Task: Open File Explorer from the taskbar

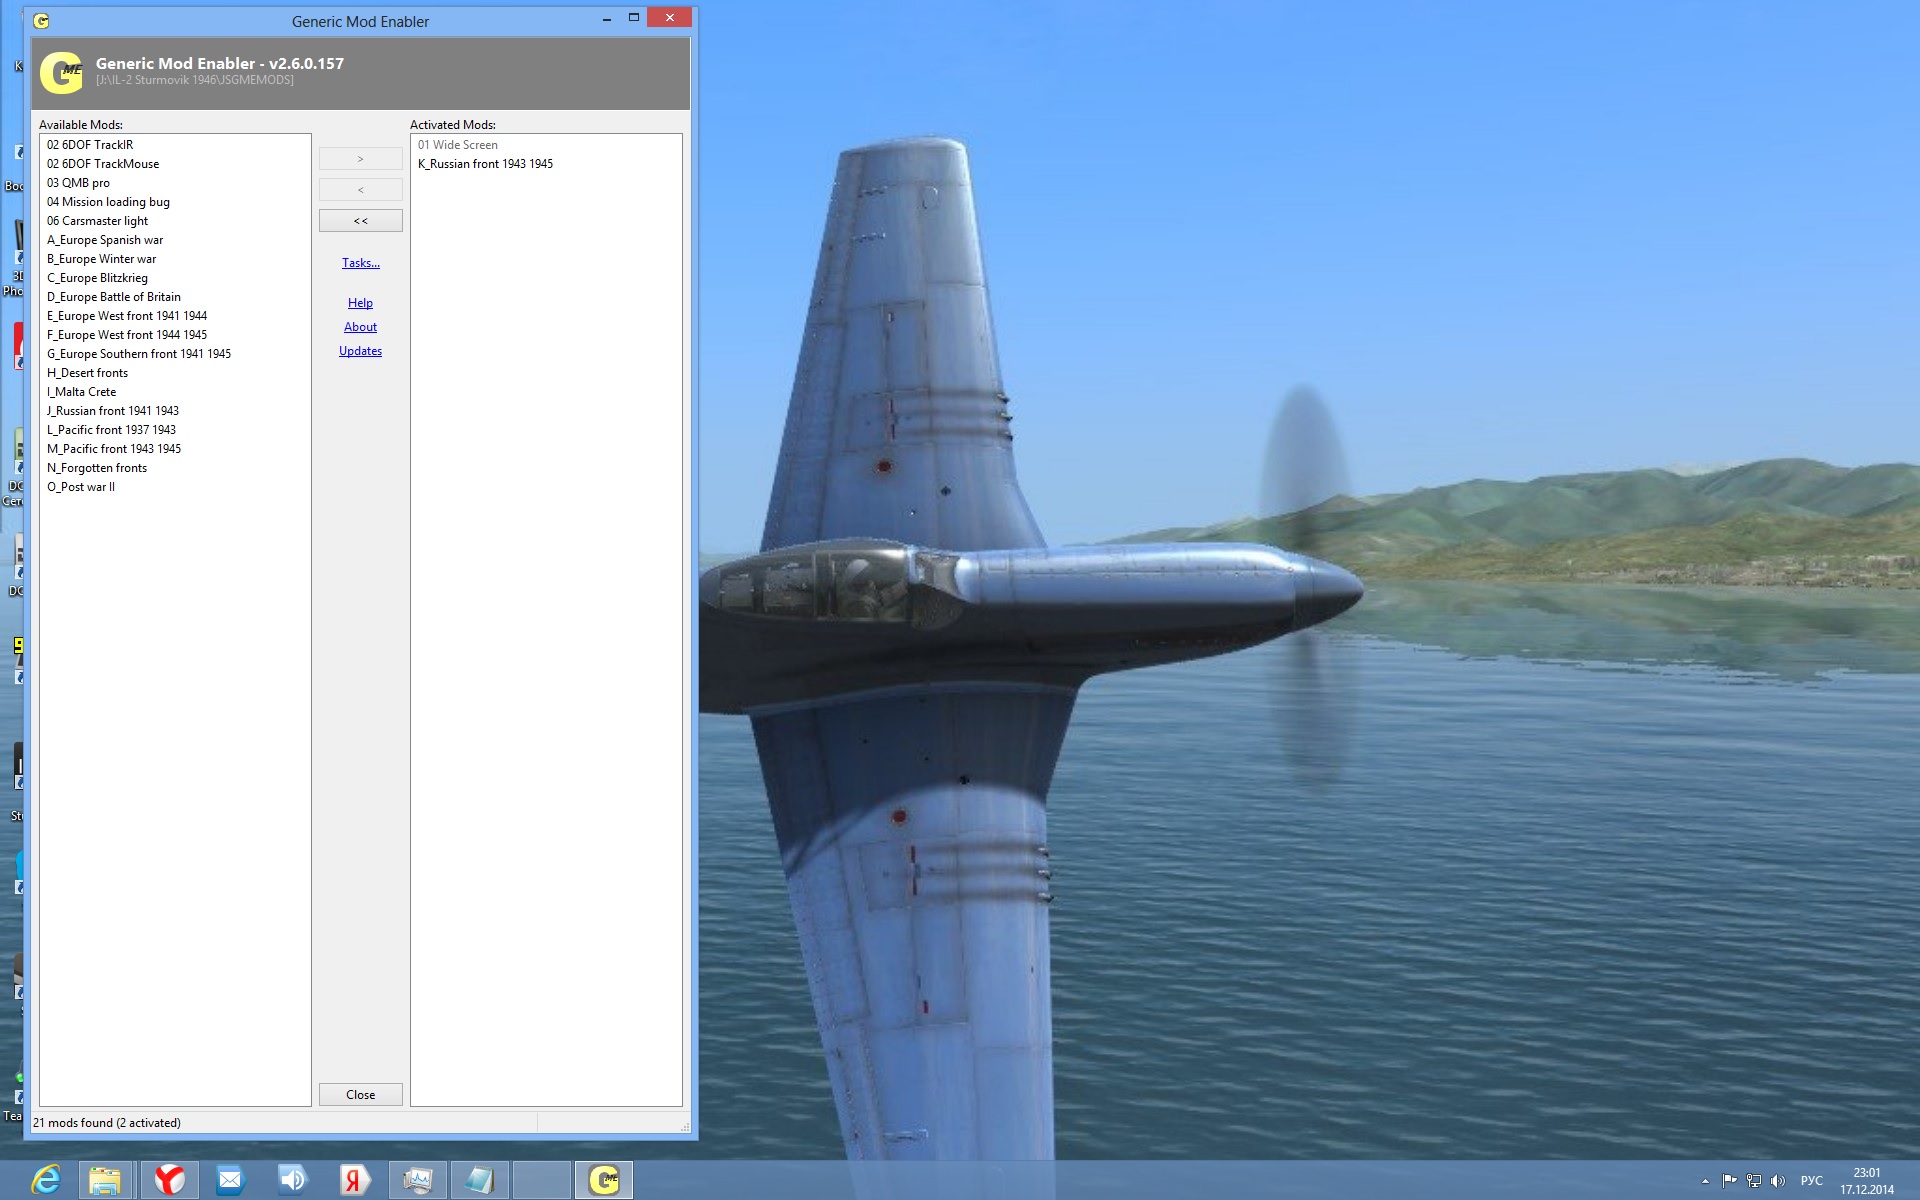Action: 105,1180
